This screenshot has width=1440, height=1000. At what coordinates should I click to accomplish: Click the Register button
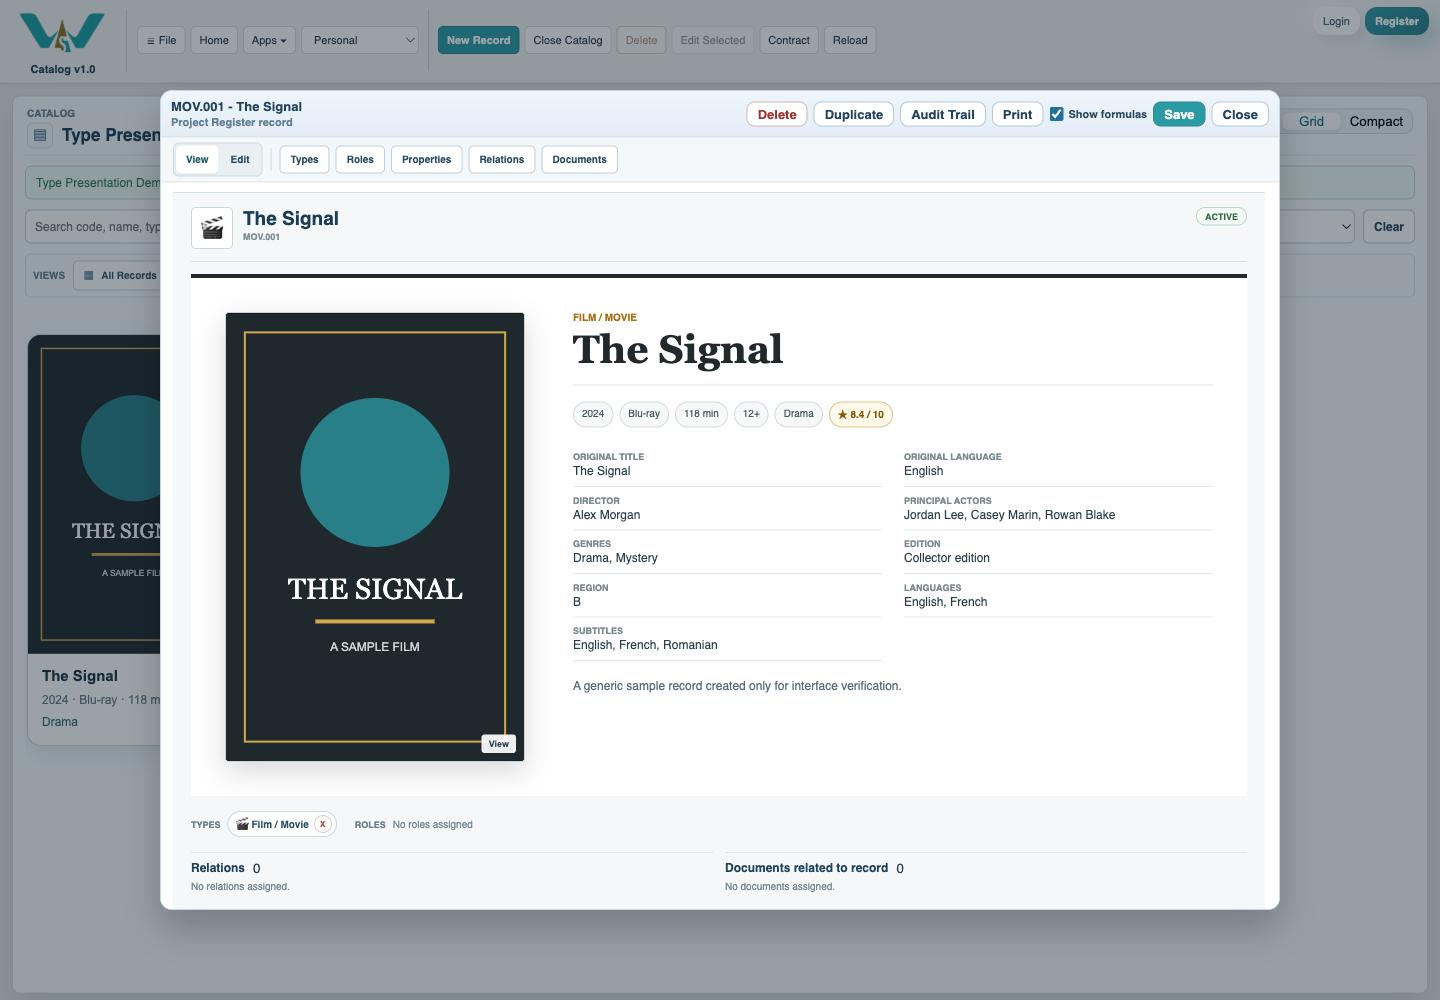coord(1397,21)
